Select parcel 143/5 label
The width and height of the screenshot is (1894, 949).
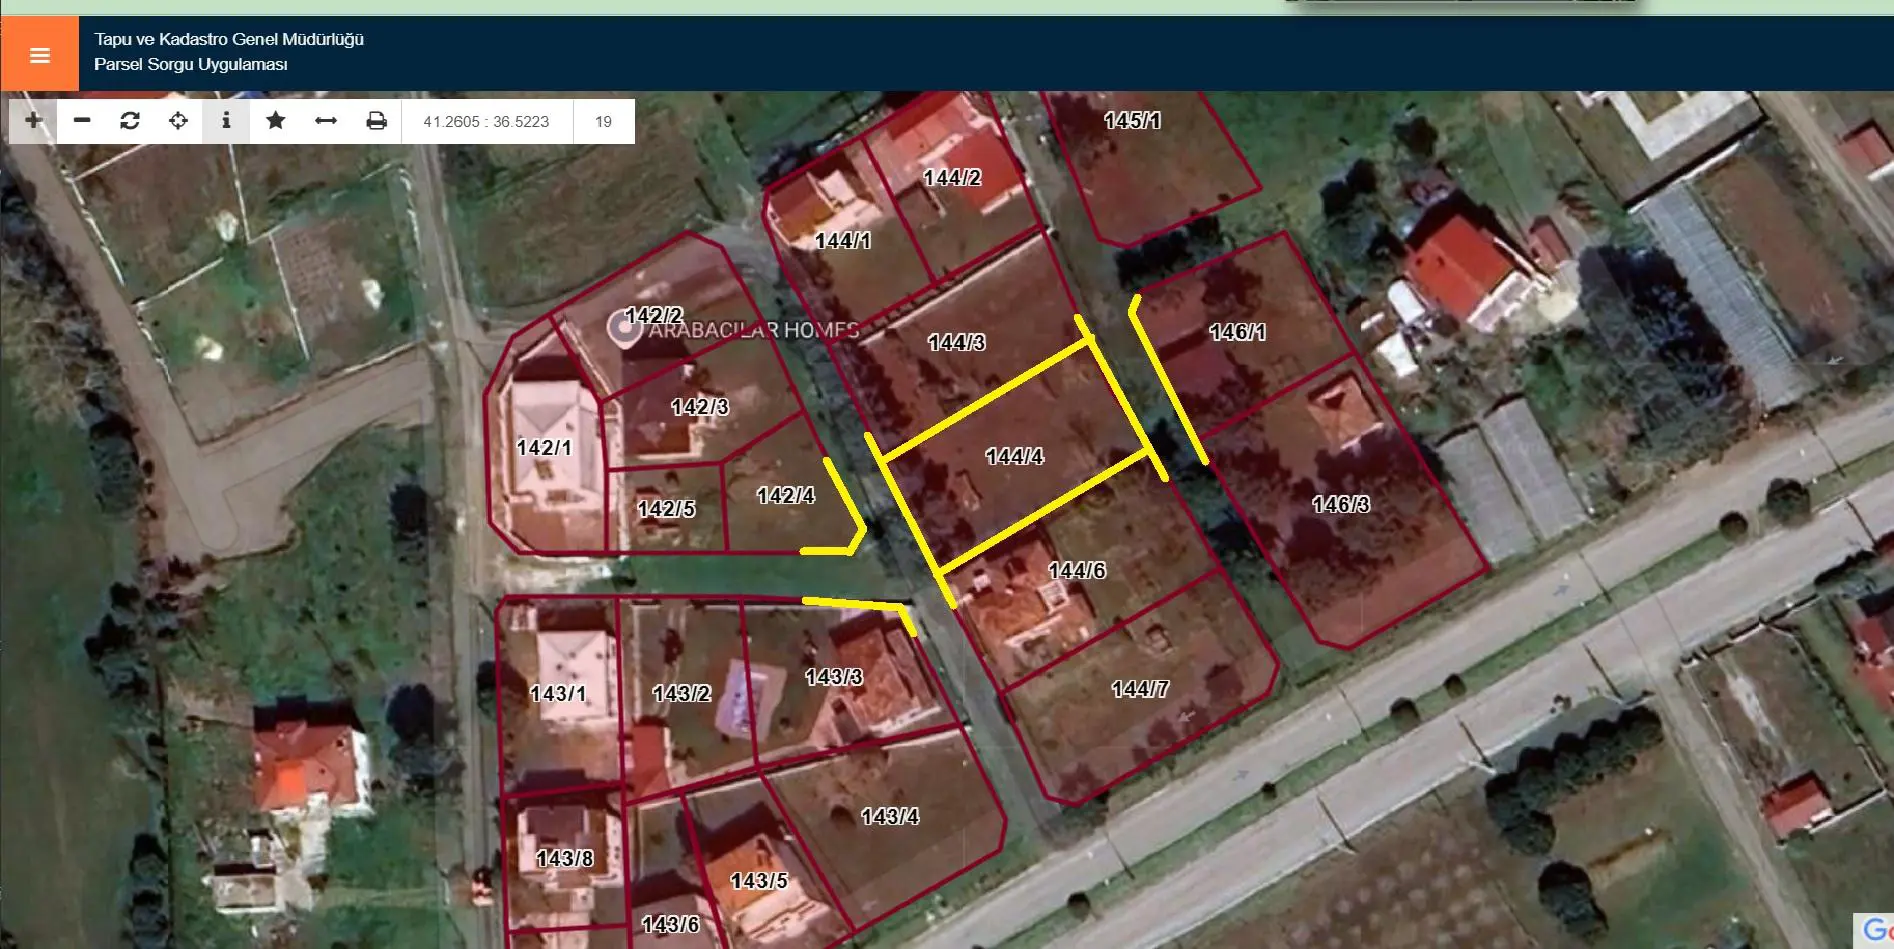pyautogui.click(x=759, y=881)
